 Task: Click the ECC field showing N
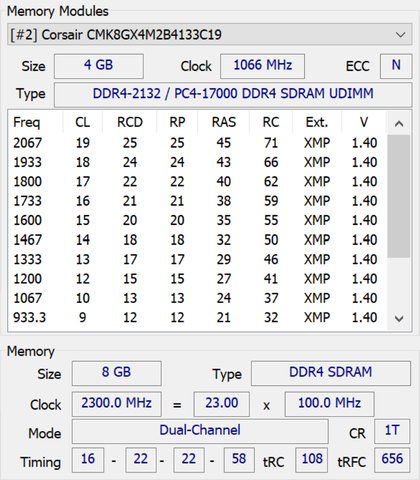(396, 66)
